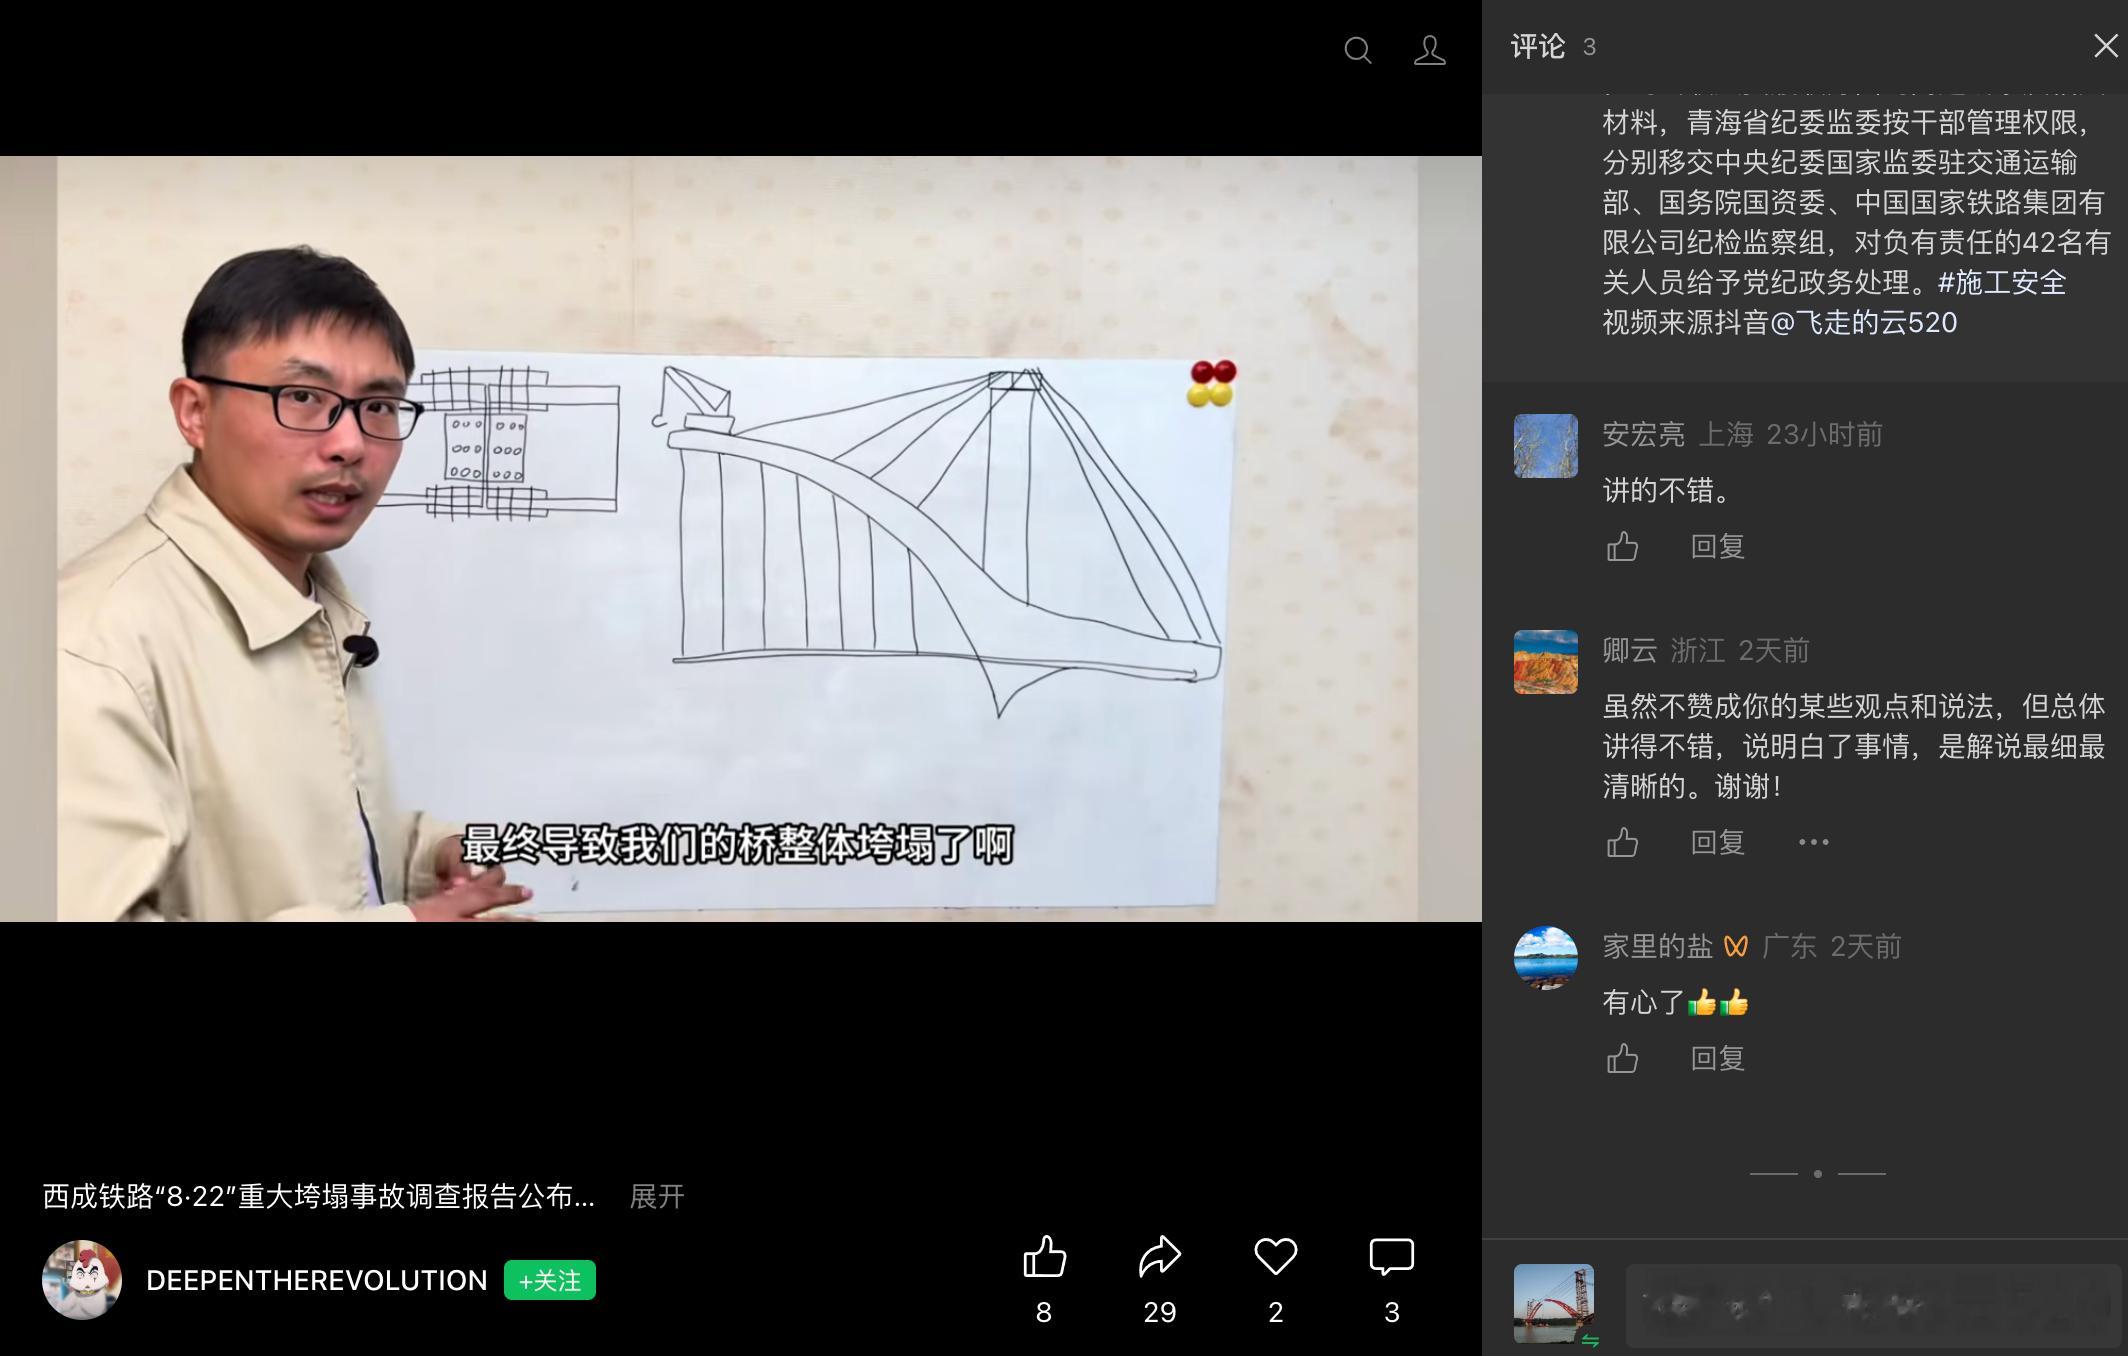2128x1356 pixels.
Task: Open comments via speech bubble icon
Action: tap(1391, 1257)
